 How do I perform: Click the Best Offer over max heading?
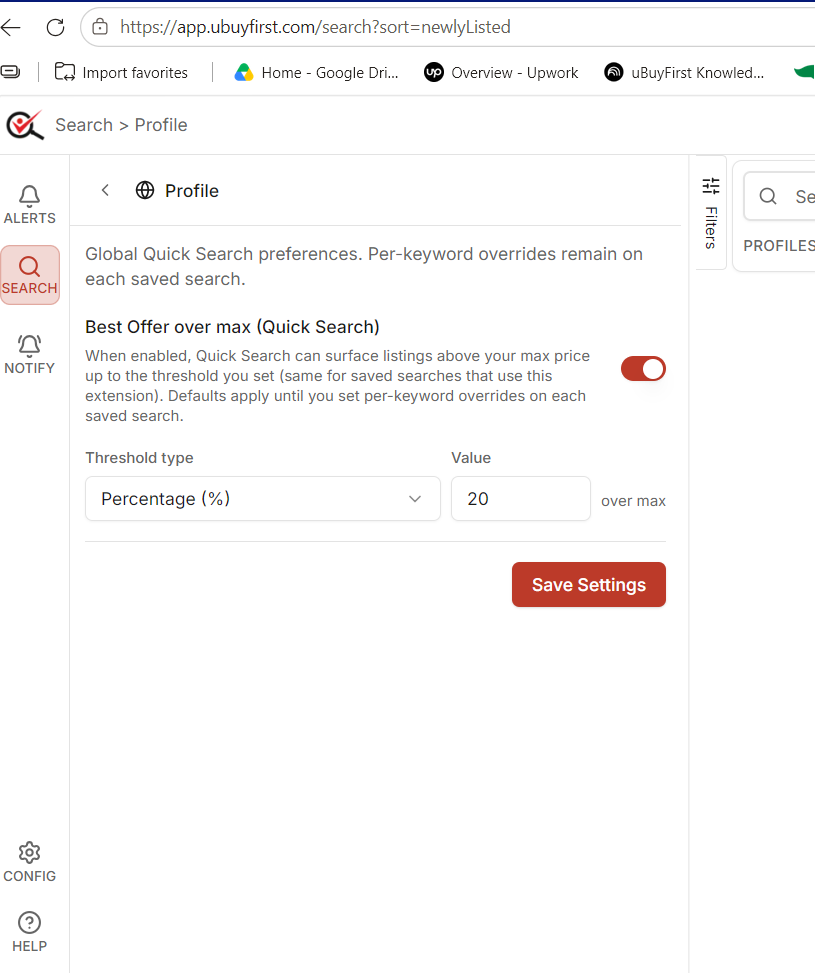232,327
